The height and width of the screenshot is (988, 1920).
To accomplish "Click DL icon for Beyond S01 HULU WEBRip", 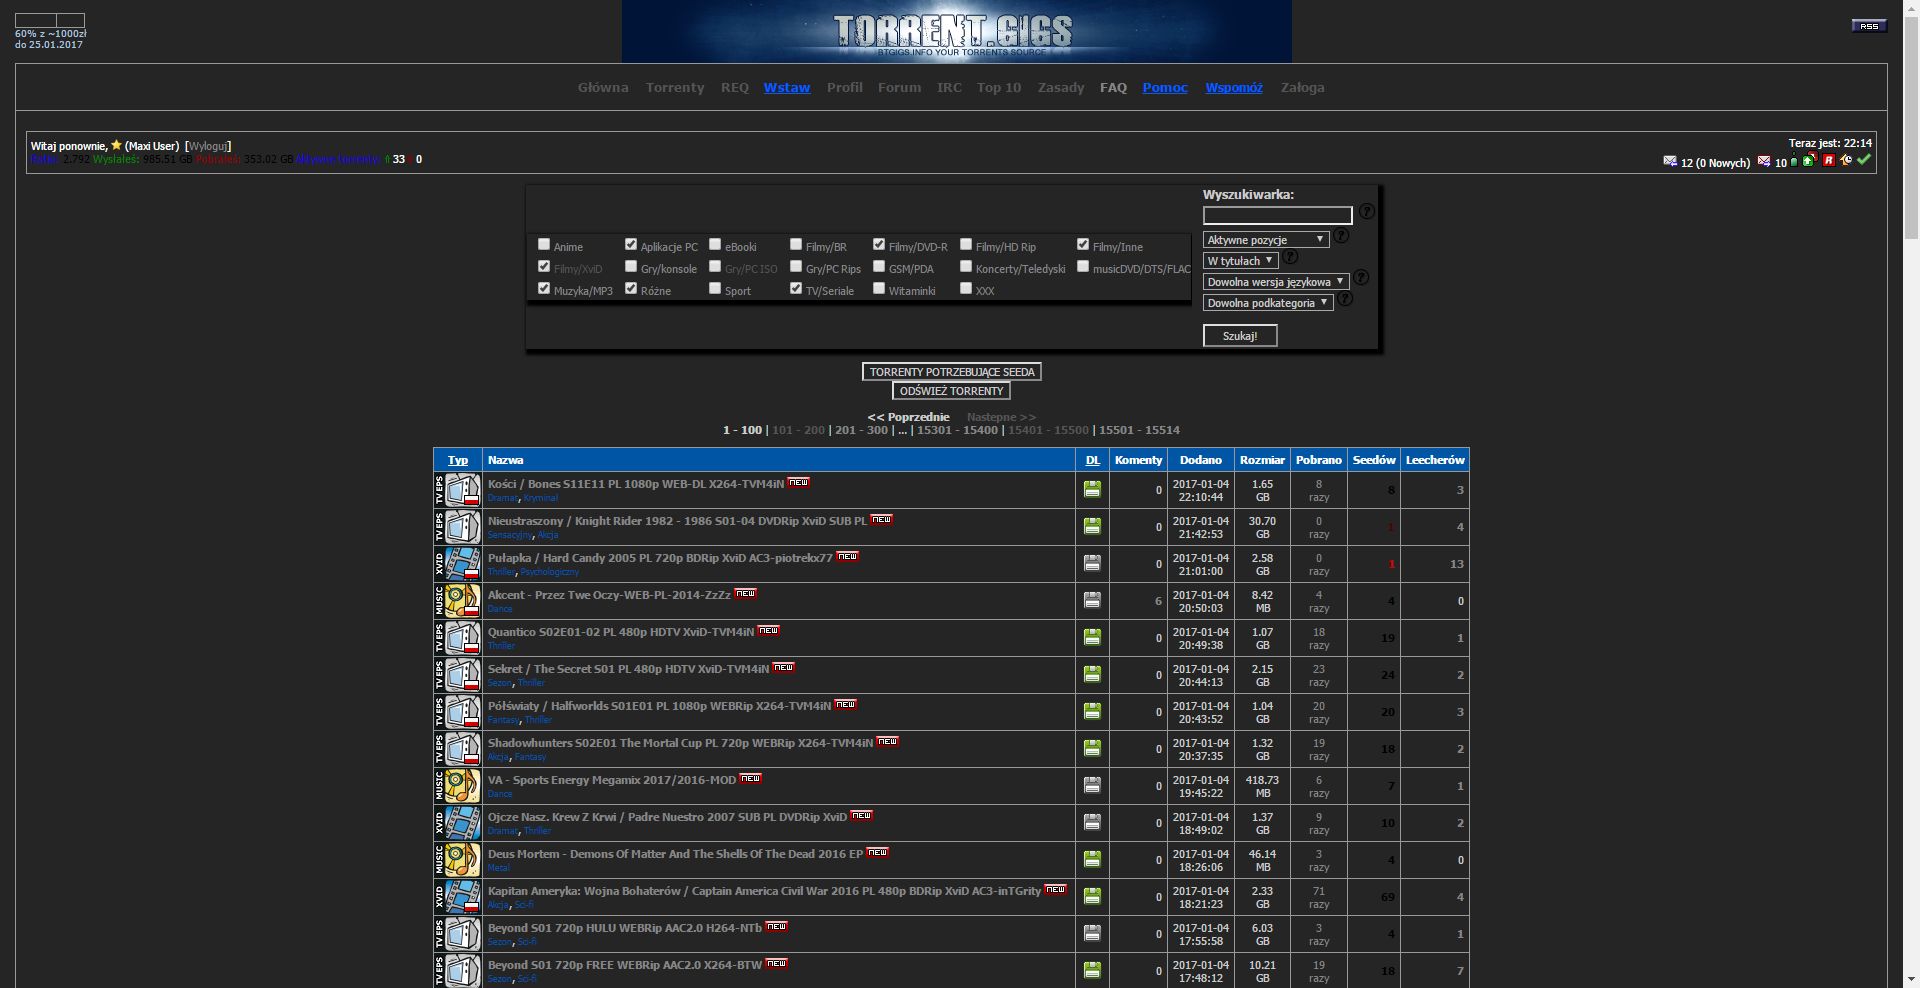I will tap(1092, 933).
